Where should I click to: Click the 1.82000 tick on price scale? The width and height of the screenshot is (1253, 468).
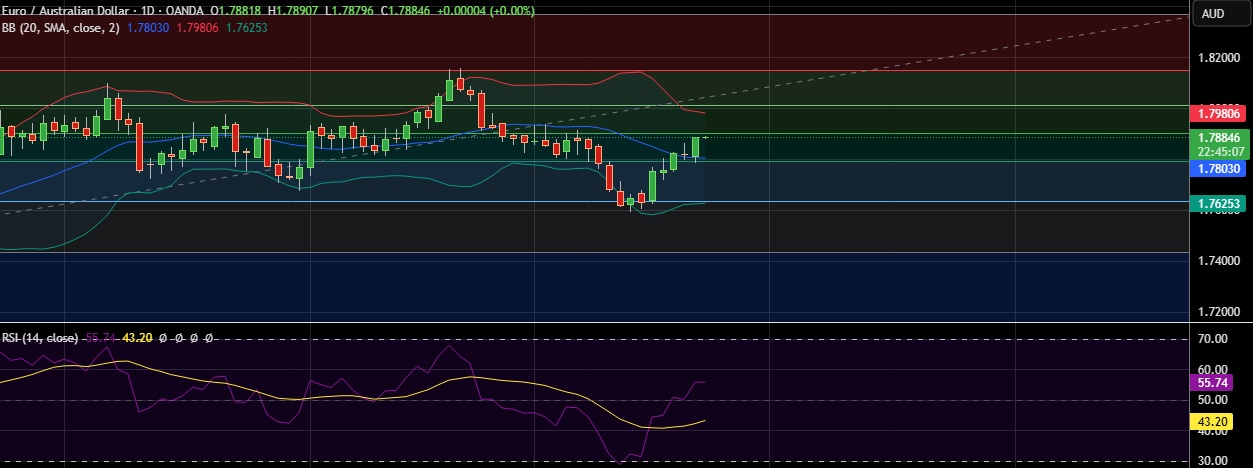1219,59
